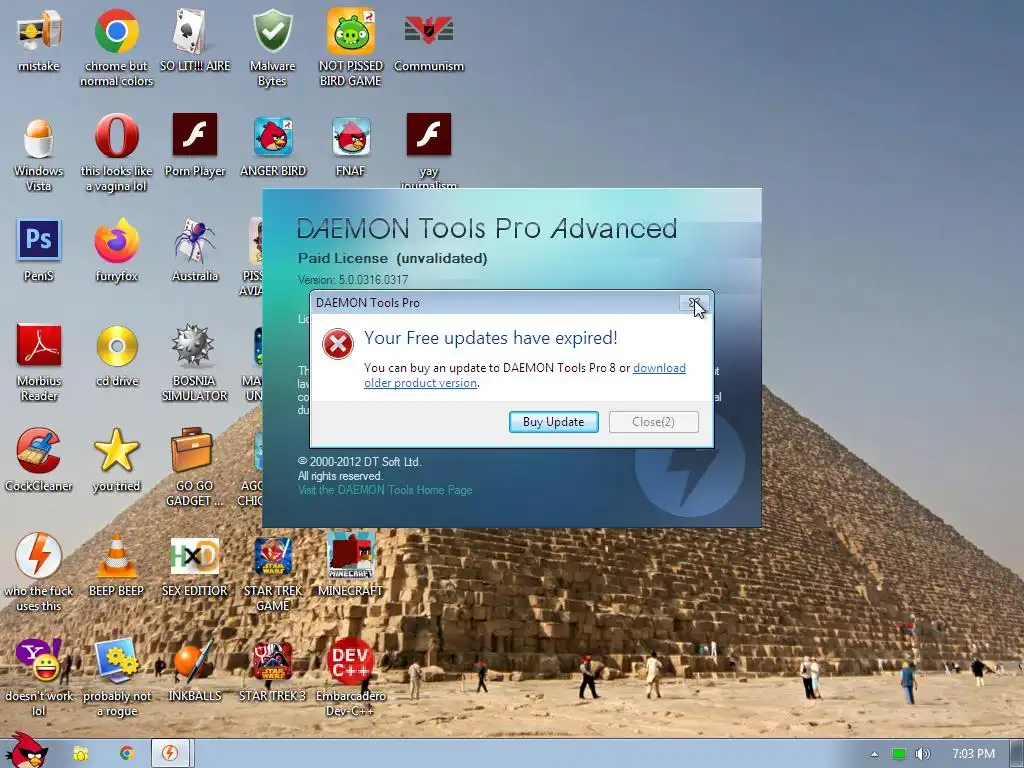Image resolution: width=1024 pixels, height=768 pixels.
Task: Click the Close(2) countdown button
Action: point(654,422)
